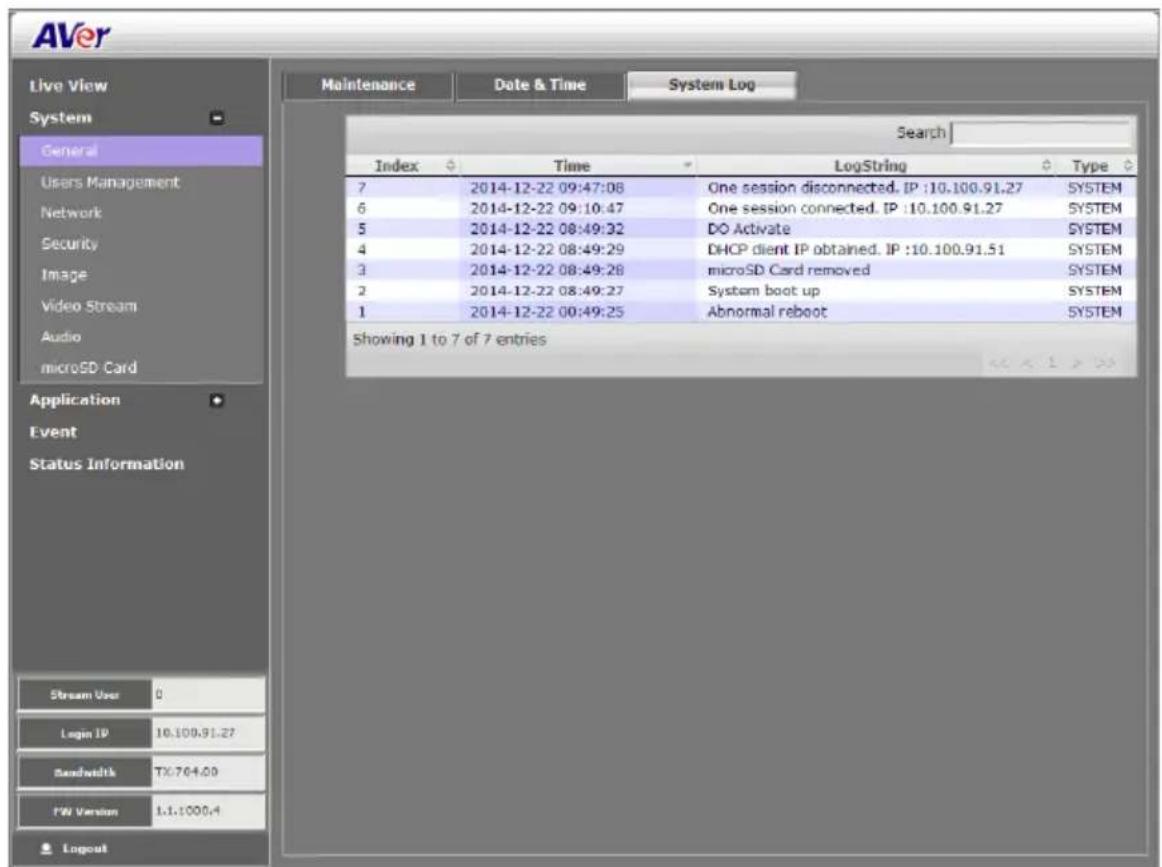Click the Type column header
Image resolution: width=1162 pixels, height=867 pixels.
pyautogui.click(x=1089, y=166)
